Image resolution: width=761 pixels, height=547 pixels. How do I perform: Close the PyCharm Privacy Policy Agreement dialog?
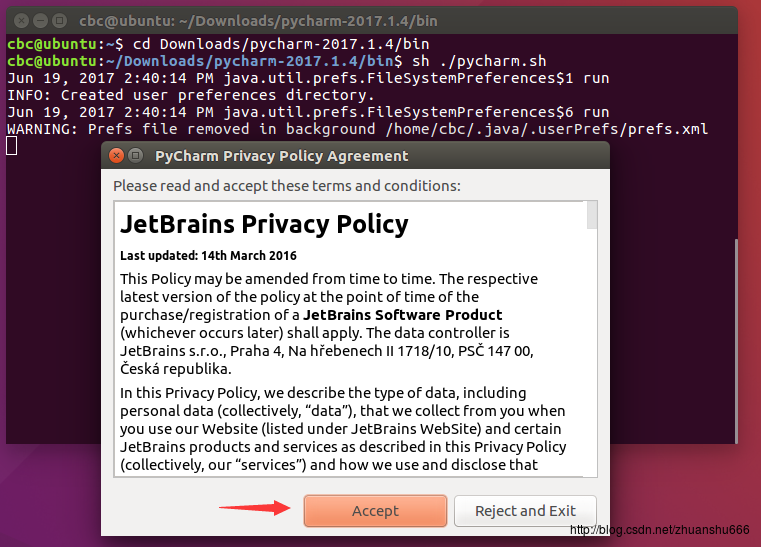coord(116,156)
